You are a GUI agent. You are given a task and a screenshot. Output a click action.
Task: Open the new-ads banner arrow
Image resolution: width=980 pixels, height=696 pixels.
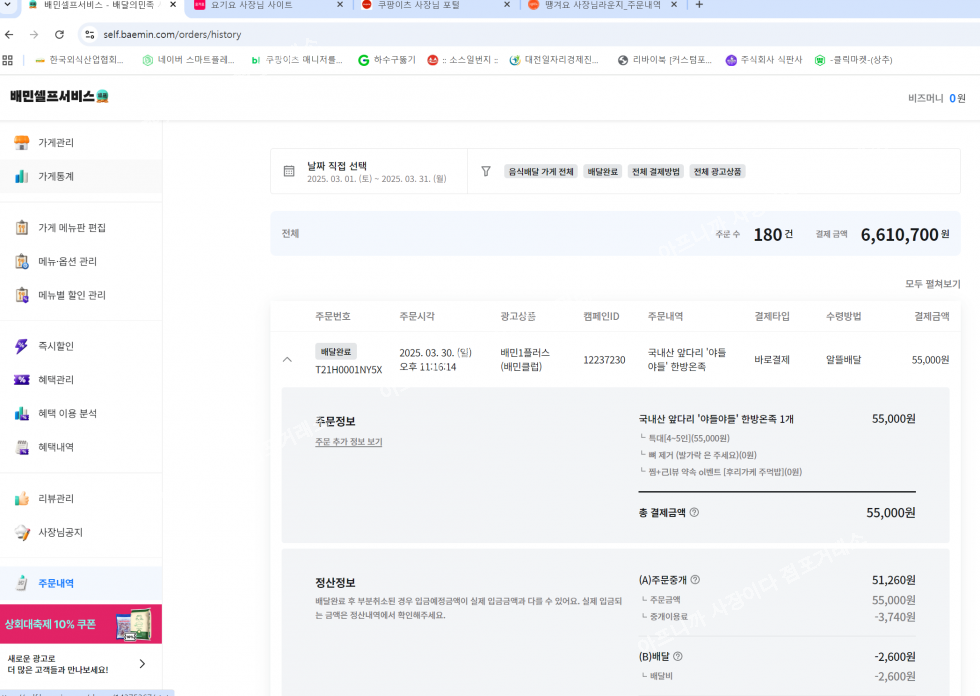(x=142, y=664)
